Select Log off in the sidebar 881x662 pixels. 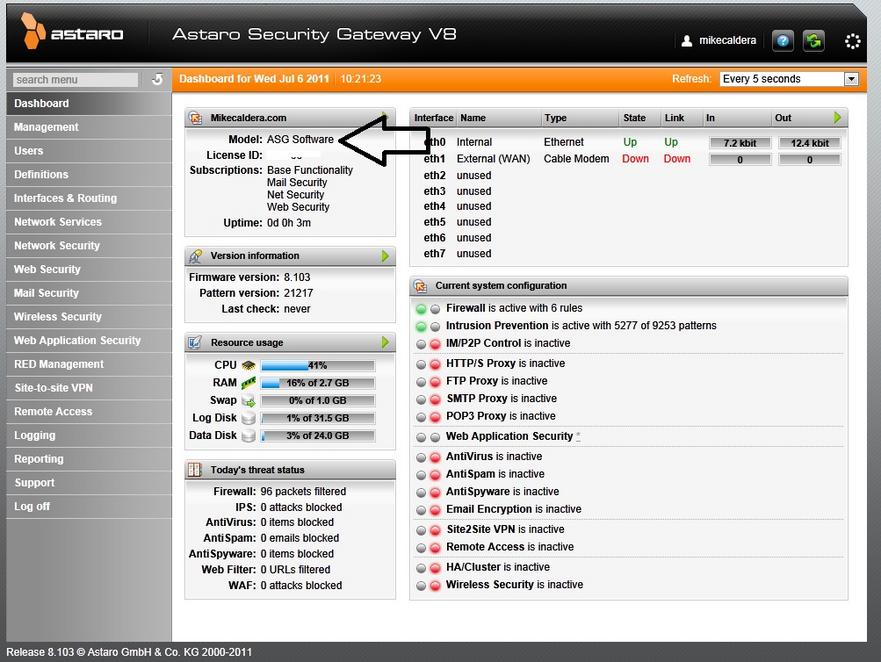point(89,506)
